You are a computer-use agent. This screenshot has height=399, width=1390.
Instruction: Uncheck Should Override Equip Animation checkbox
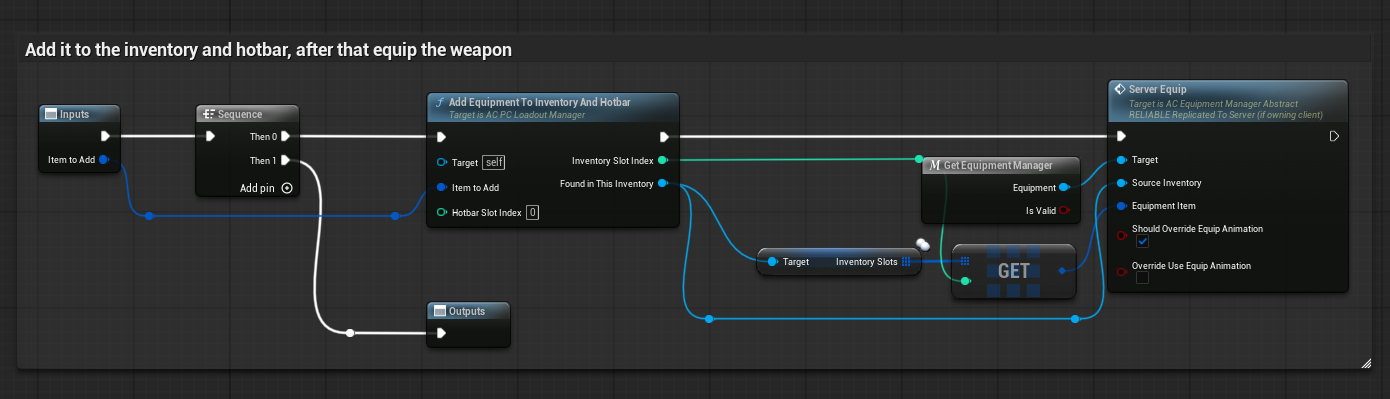point(1143,242)
